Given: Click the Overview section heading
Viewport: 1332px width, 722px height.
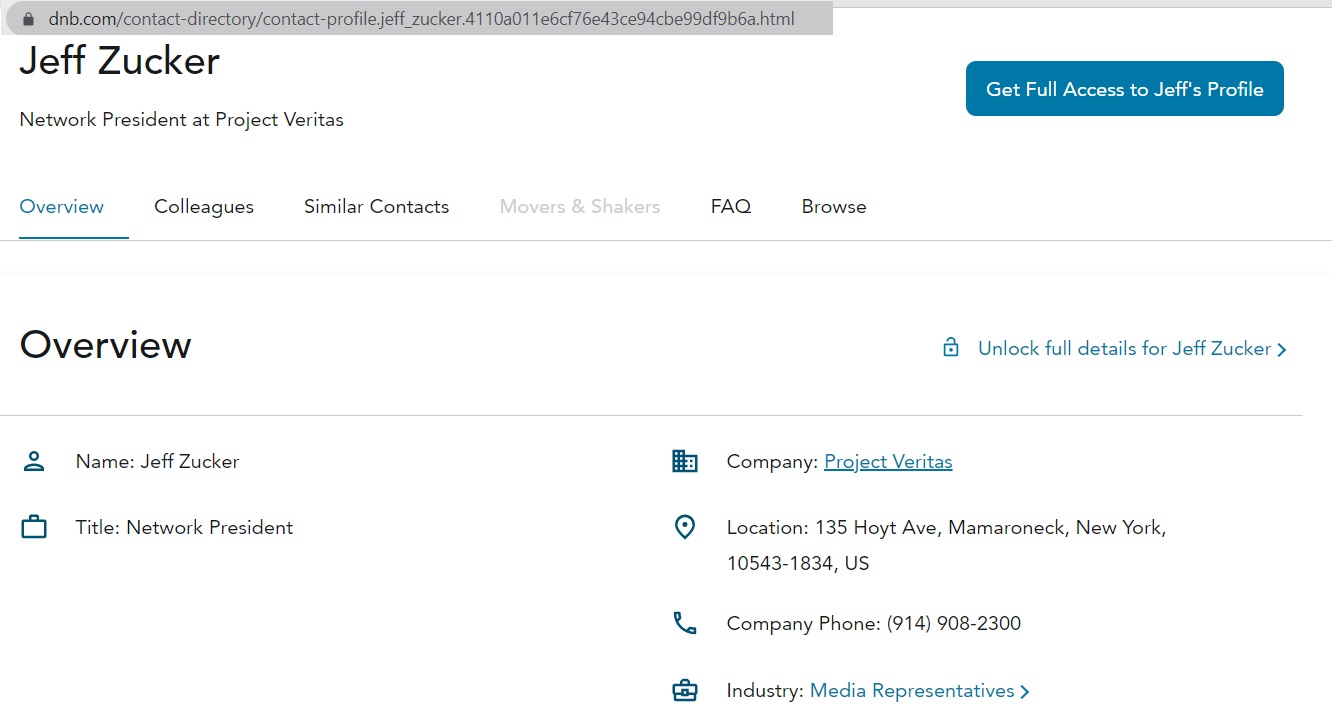Looking at the screenshot, I should coord(106,345).
